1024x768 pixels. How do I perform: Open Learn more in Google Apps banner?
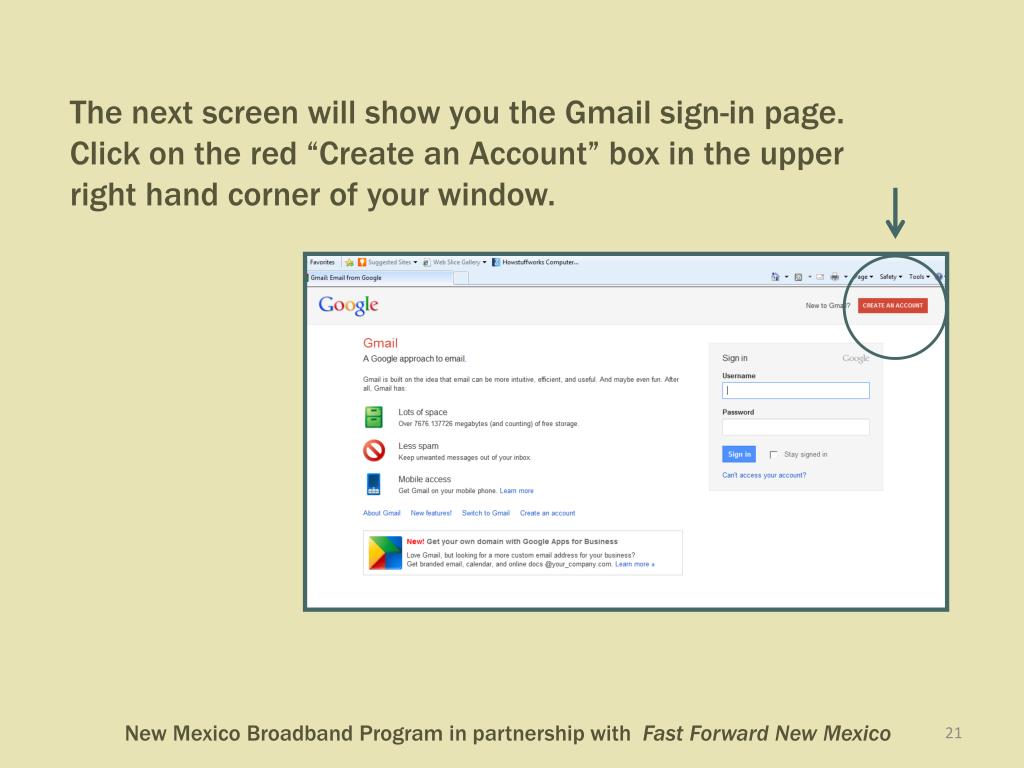(634, 564)
